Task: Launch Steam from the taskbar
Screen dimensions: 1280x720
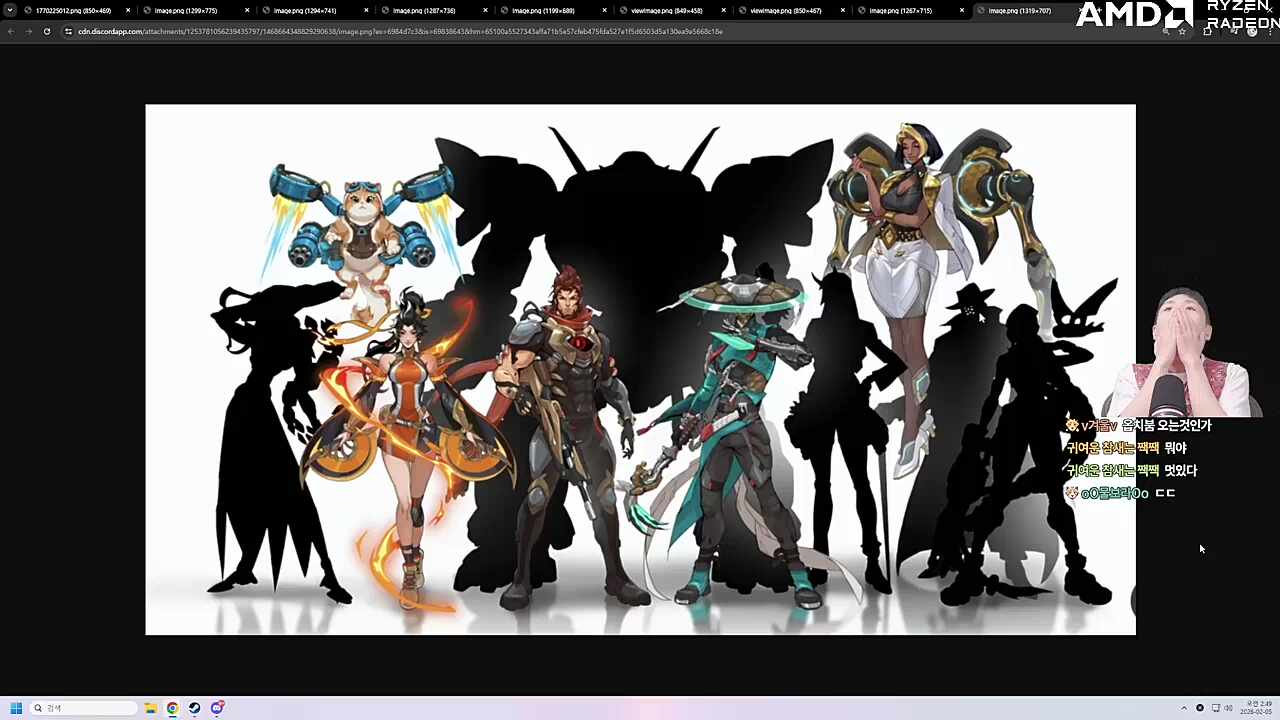Action: click(194, 708)
